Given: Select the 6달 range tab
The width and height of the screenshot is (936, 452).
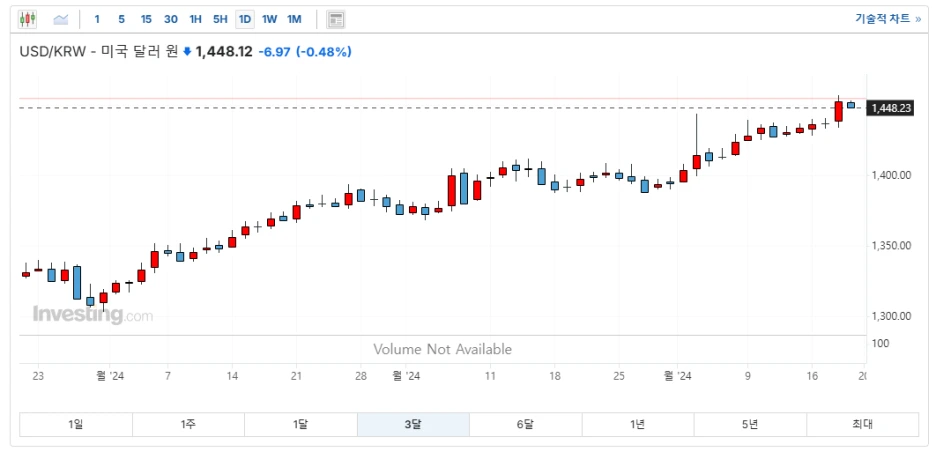Looking at the screenshot, I should (x=525, y=425).
